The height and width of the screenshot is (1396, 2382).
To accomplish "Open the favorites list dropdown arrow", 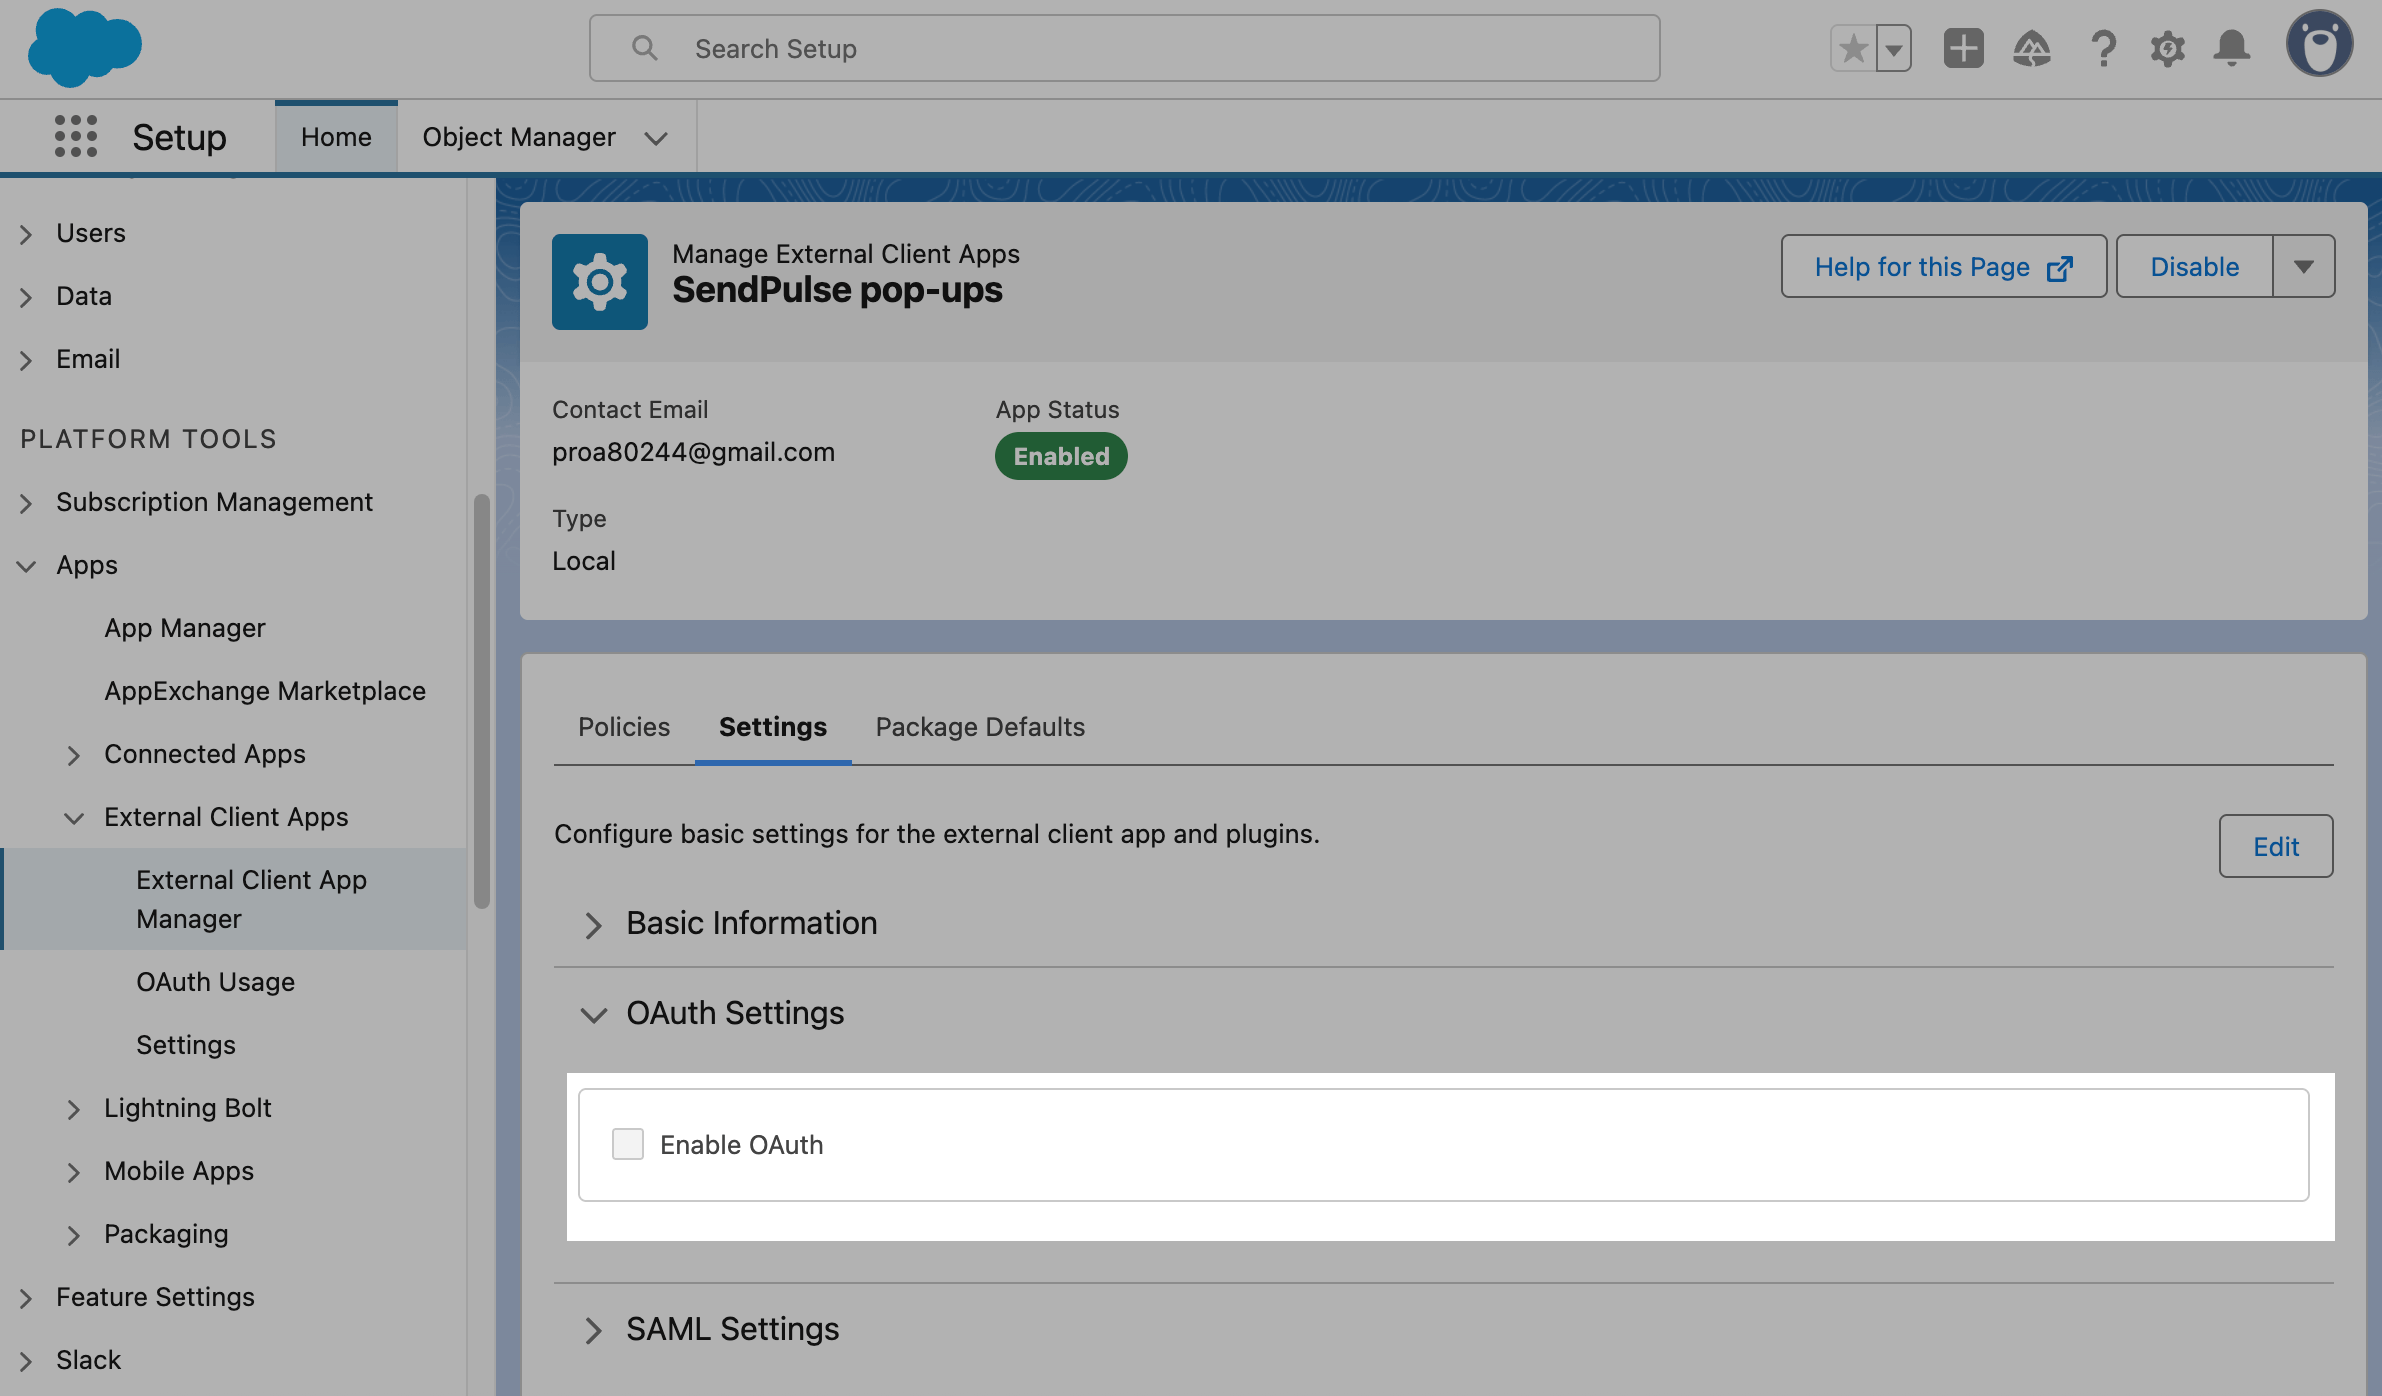I will (x=1894, y=49).
